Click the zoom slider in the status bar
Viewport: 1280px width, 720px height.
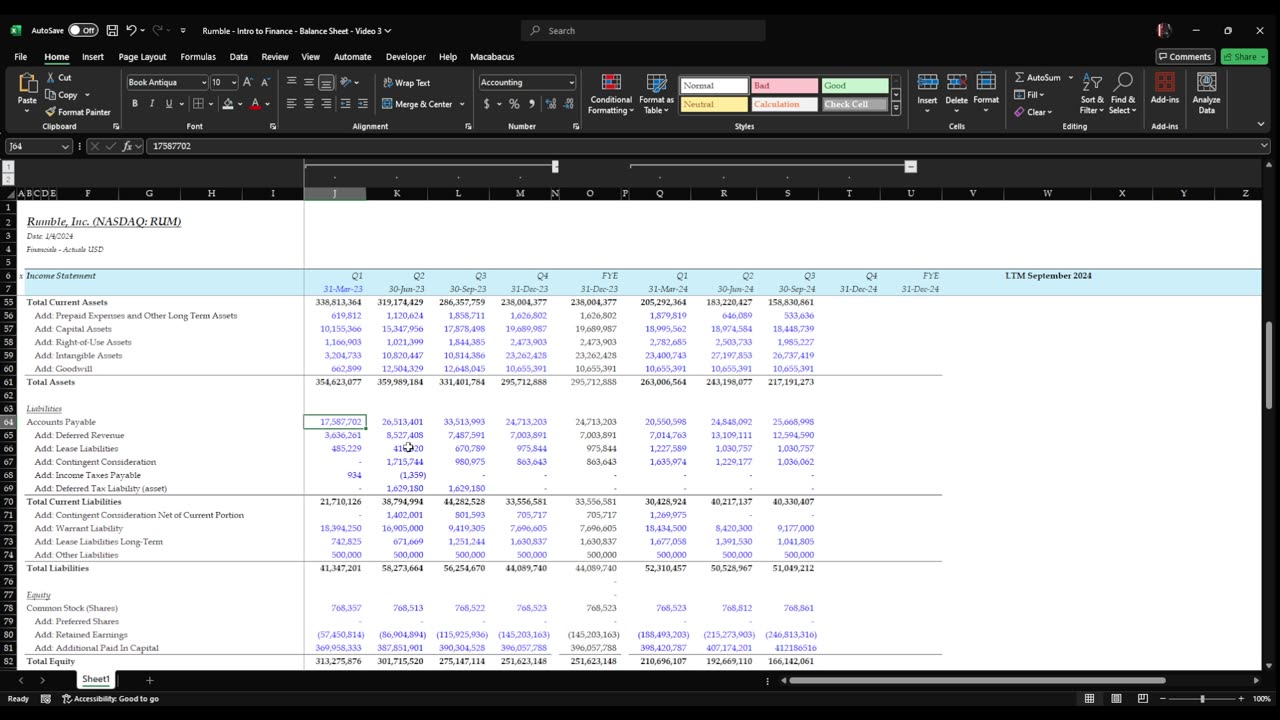pyautogui.click(x=1202, y=699)
